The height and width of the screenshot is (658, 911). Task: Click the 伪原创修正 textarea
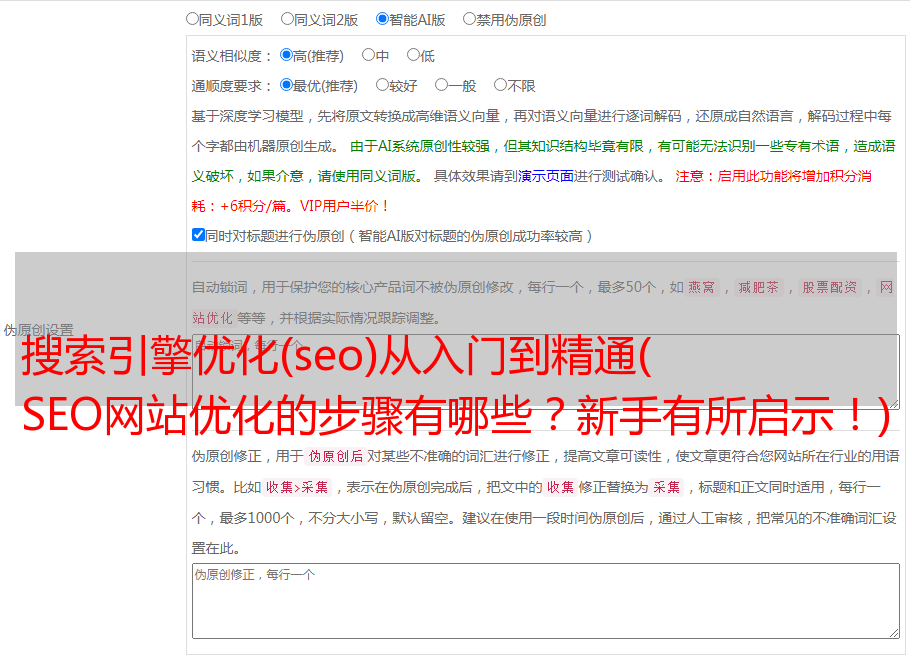tap(546, 601)
